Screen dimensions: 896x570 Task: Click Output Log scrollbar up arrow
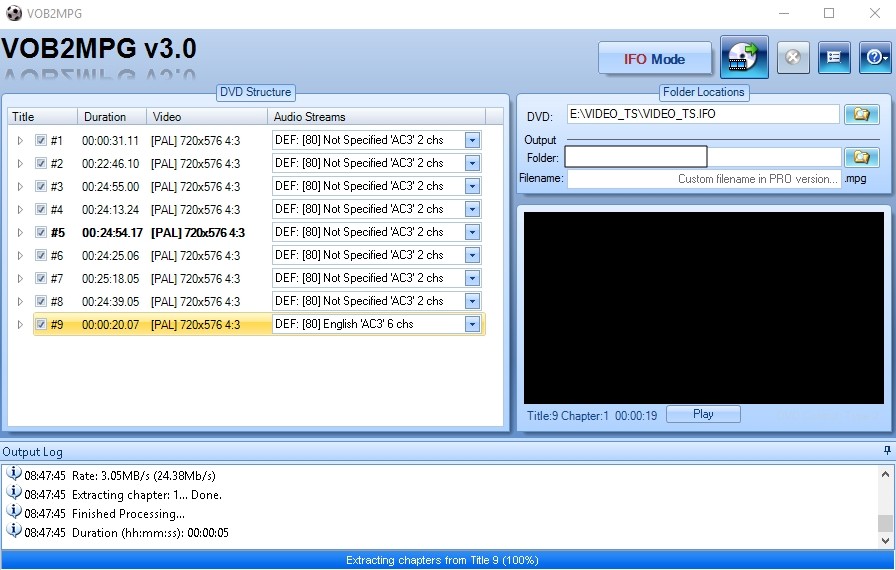[x=885, y=474]
